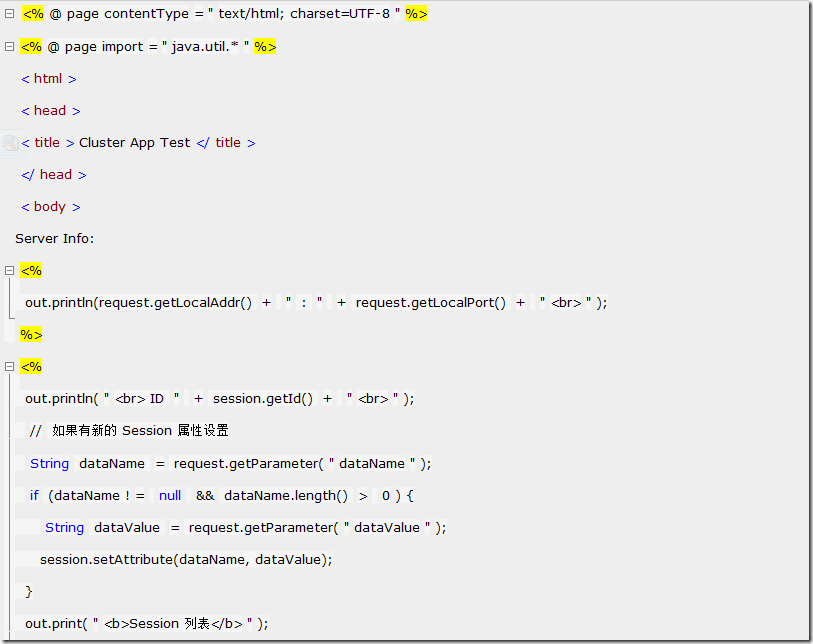Click the String keyword before dataValue
The width and height of the screenshot is (813, 644).
tap(64, 528)
